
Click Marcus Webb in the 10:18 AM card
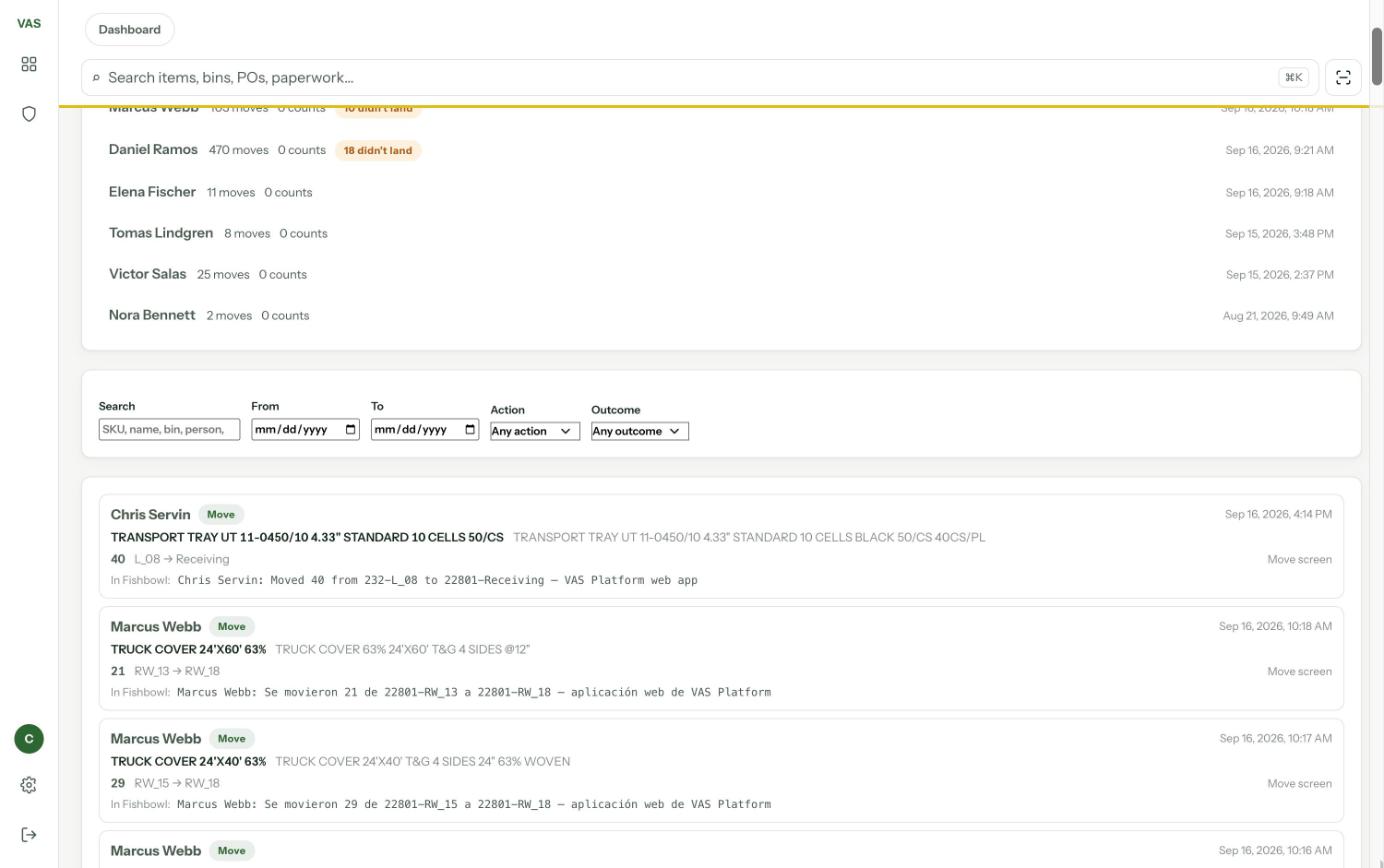click(x=156, y=626)
